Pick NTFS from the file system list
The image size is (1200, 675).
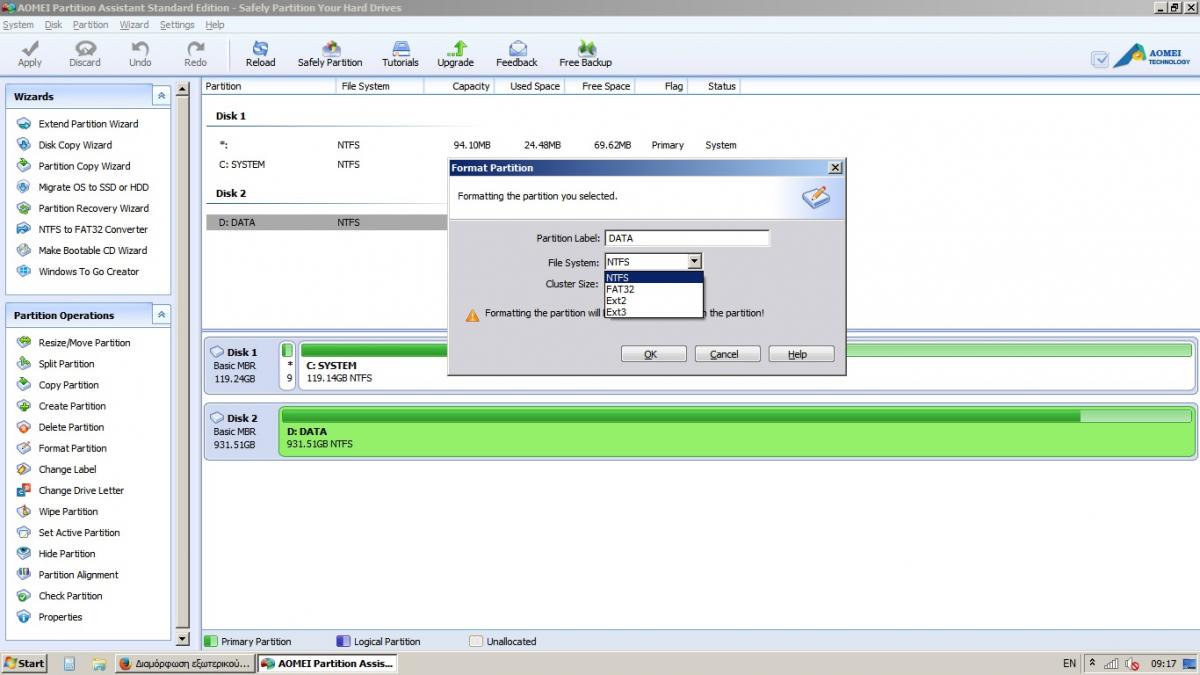click(x=654, y=277)
